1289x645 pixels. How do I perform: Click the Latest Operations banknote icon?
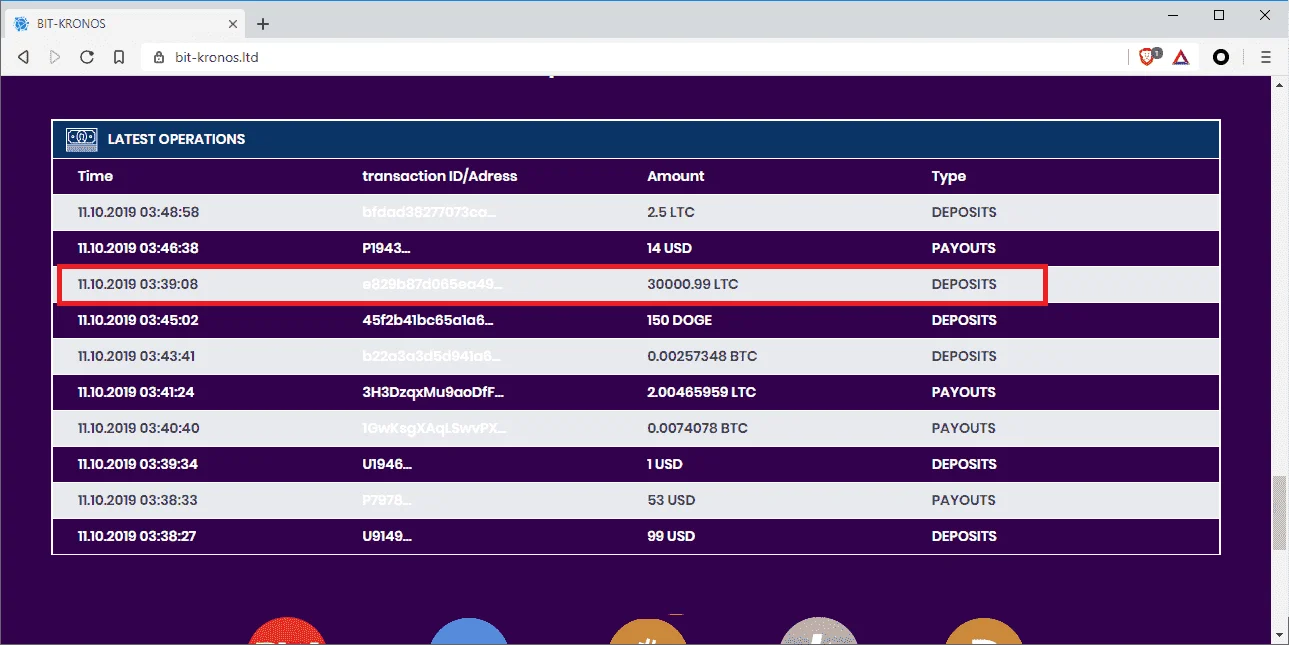click(81, 139)
